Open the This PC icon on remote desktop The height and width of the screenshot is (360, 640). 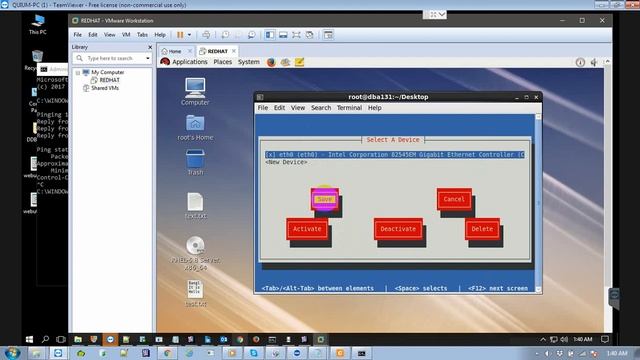[x=38, y=24]
